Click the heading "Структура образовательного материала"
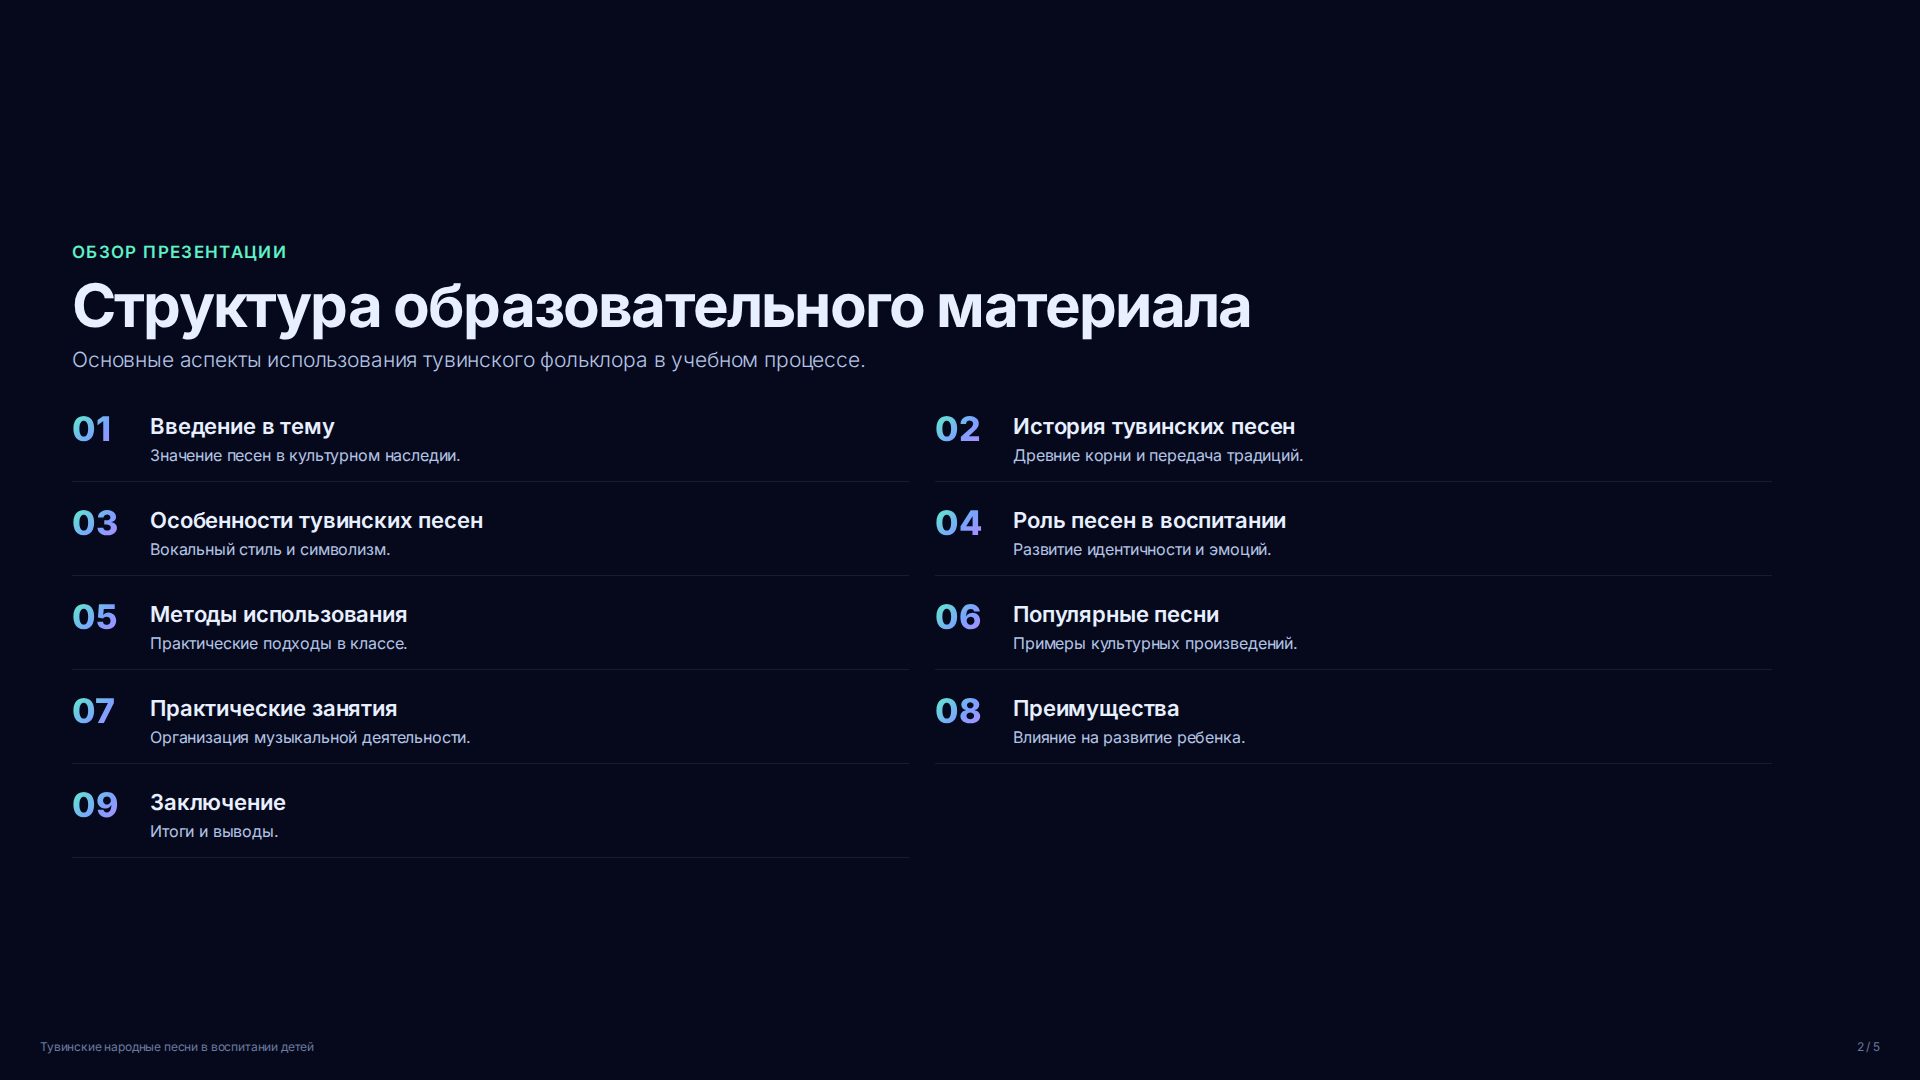The width and height of the screenshot is (1920, 1080). point(661,307)
